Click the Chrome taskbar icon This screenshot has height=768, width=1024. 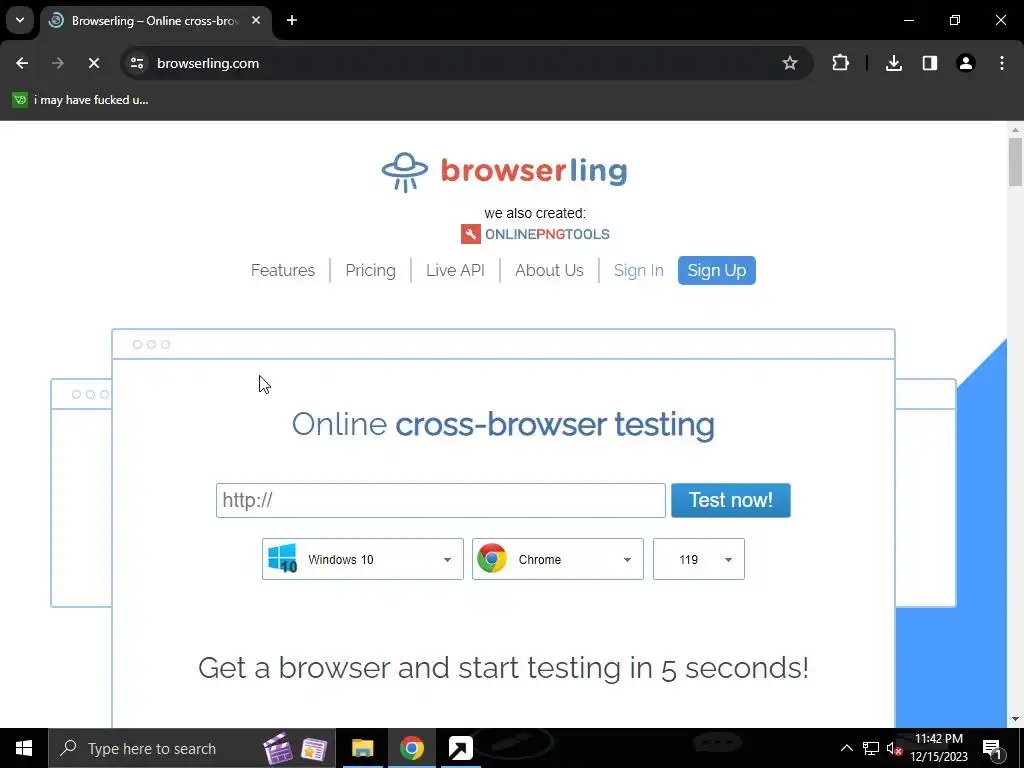(411, 748)
